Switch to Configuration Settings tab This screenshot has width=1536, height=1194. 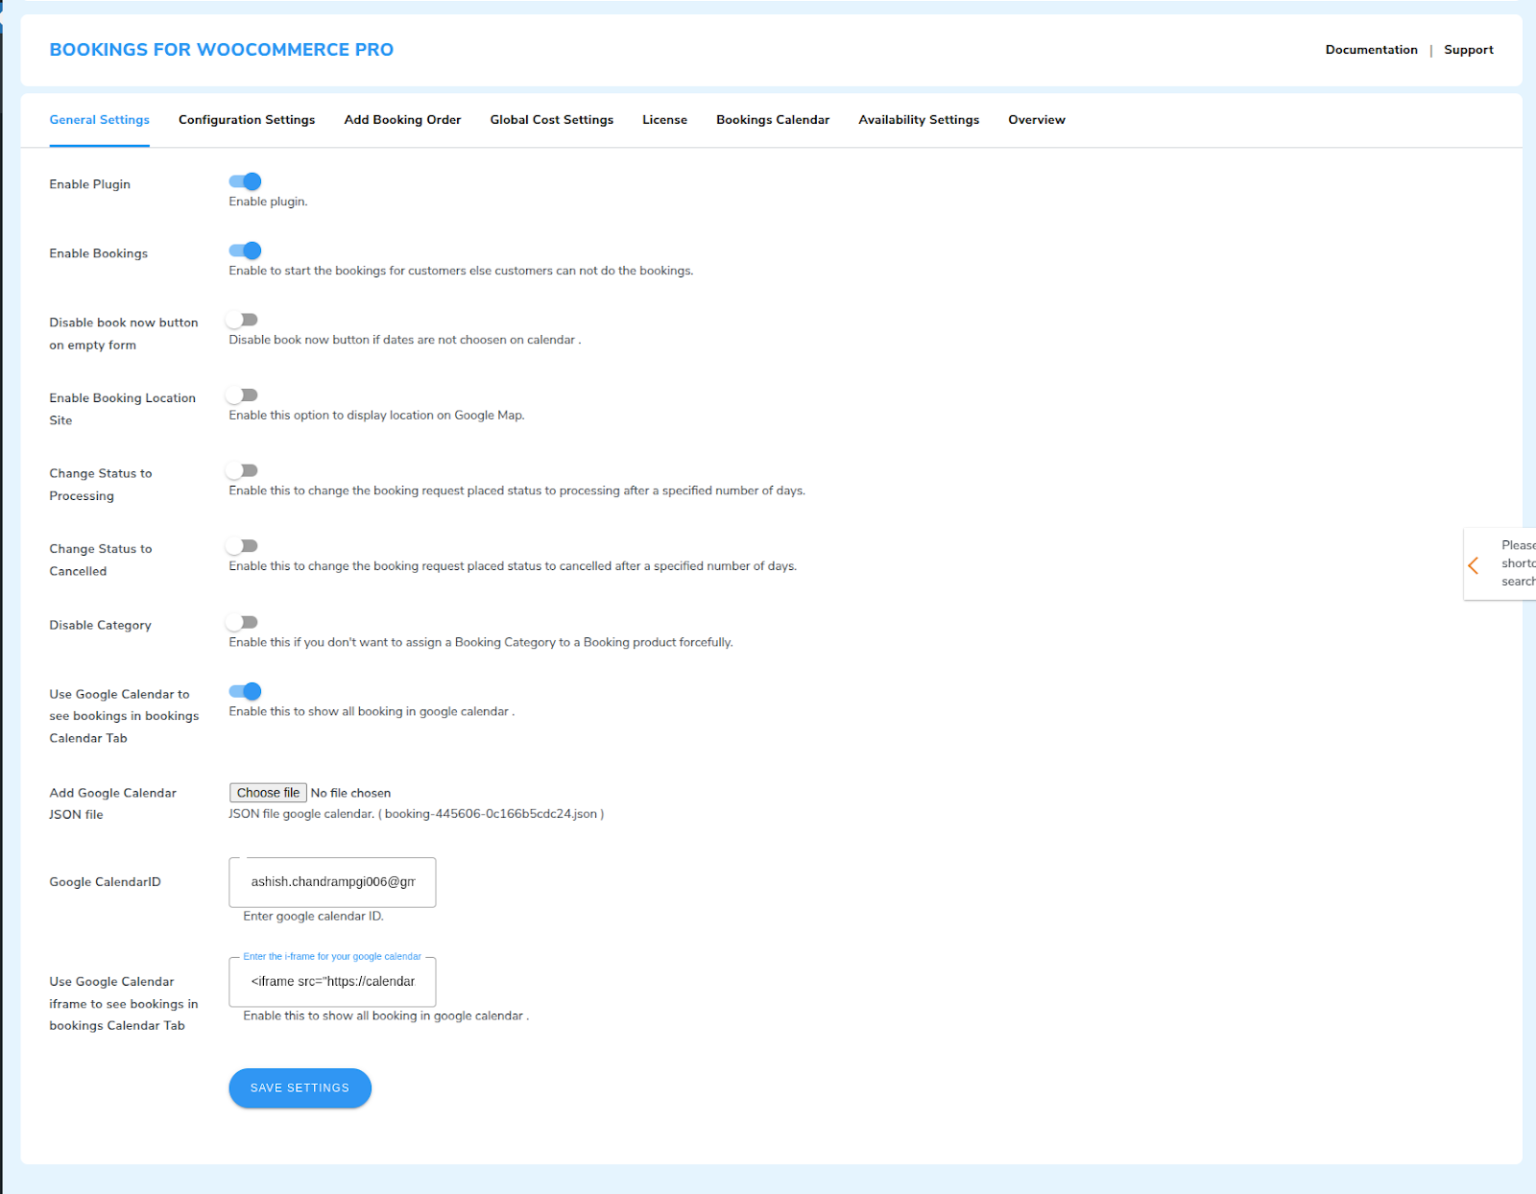coord(246,120)
